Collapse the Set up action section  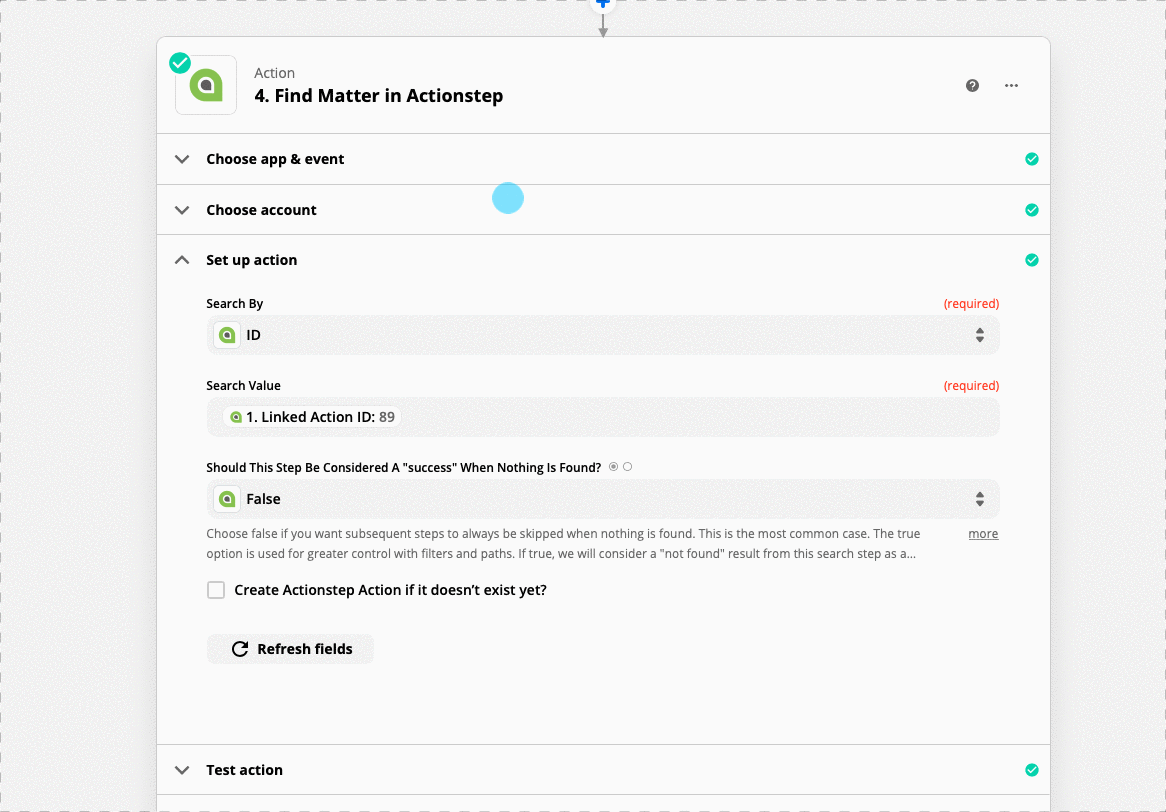603,260
